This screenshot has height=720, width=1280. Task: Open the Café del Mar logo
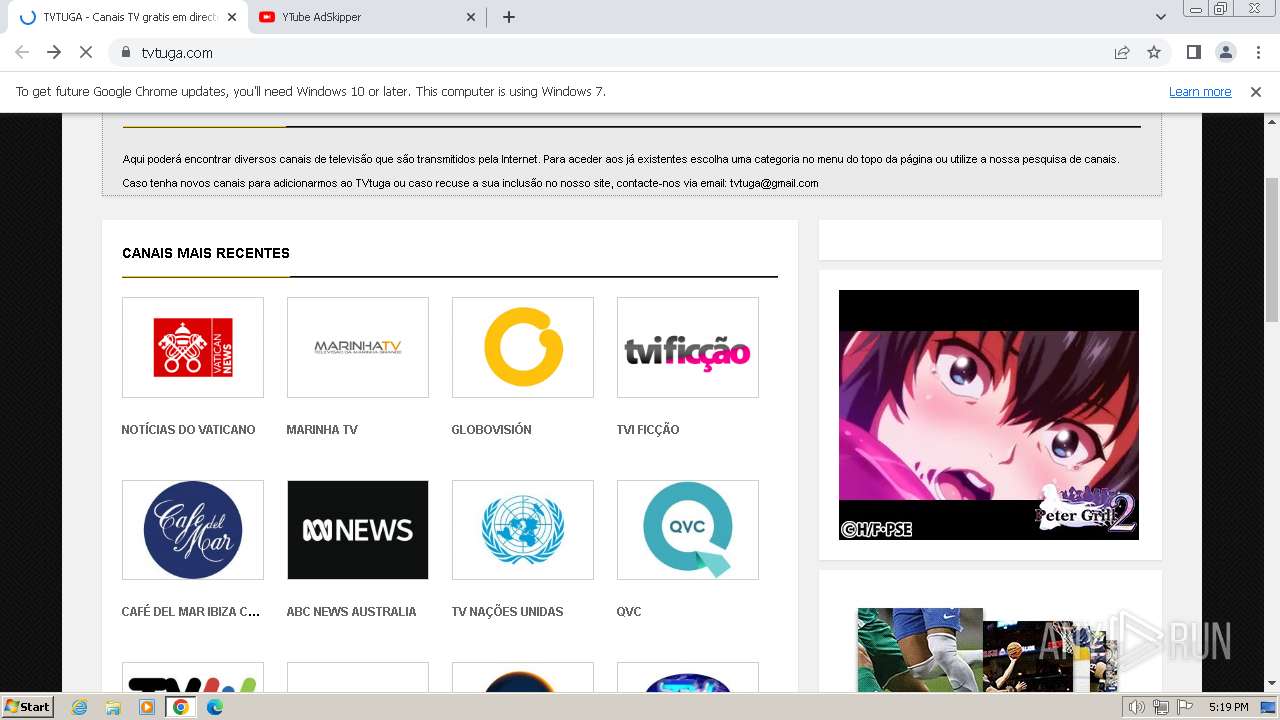coord(193,530)
